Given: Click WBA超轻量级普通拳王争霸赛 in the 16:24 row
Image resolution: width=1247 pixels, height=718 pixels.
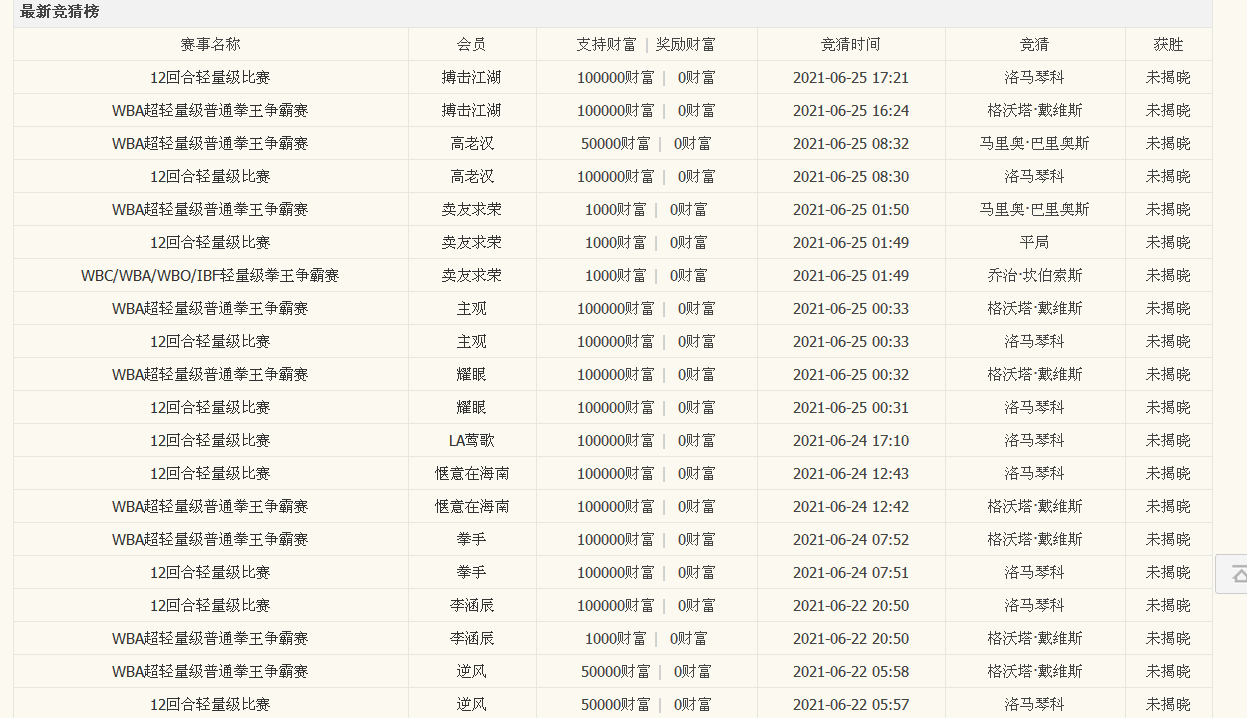Looking at the screenshot, I should [x=210, y=110].
